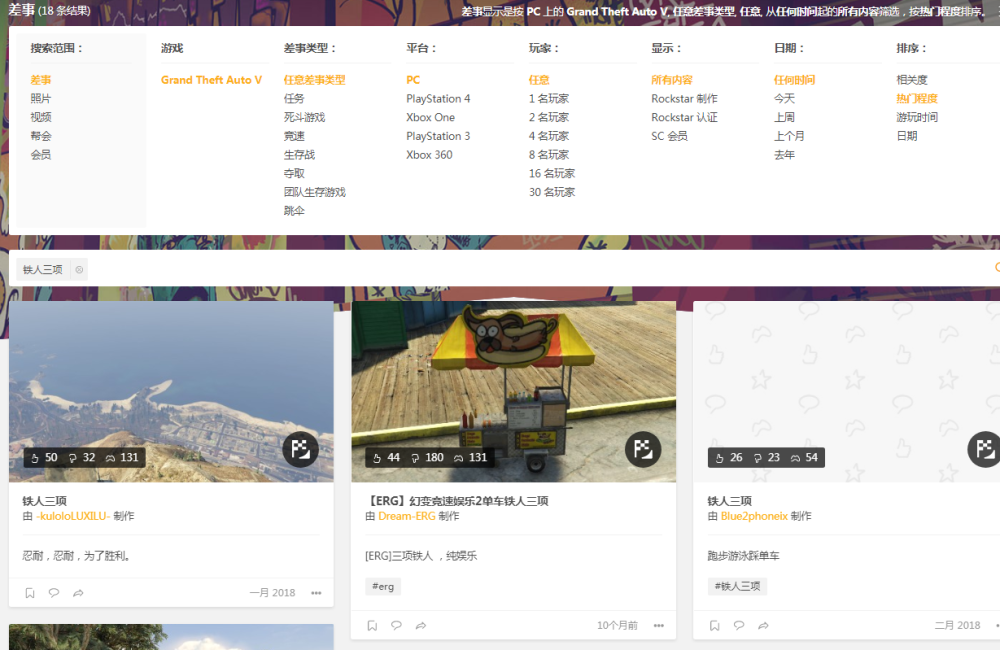This screenshot has width=1000, height=650.
Task: Sort the results by 游玩时间
Action: (x=916, y=117)
